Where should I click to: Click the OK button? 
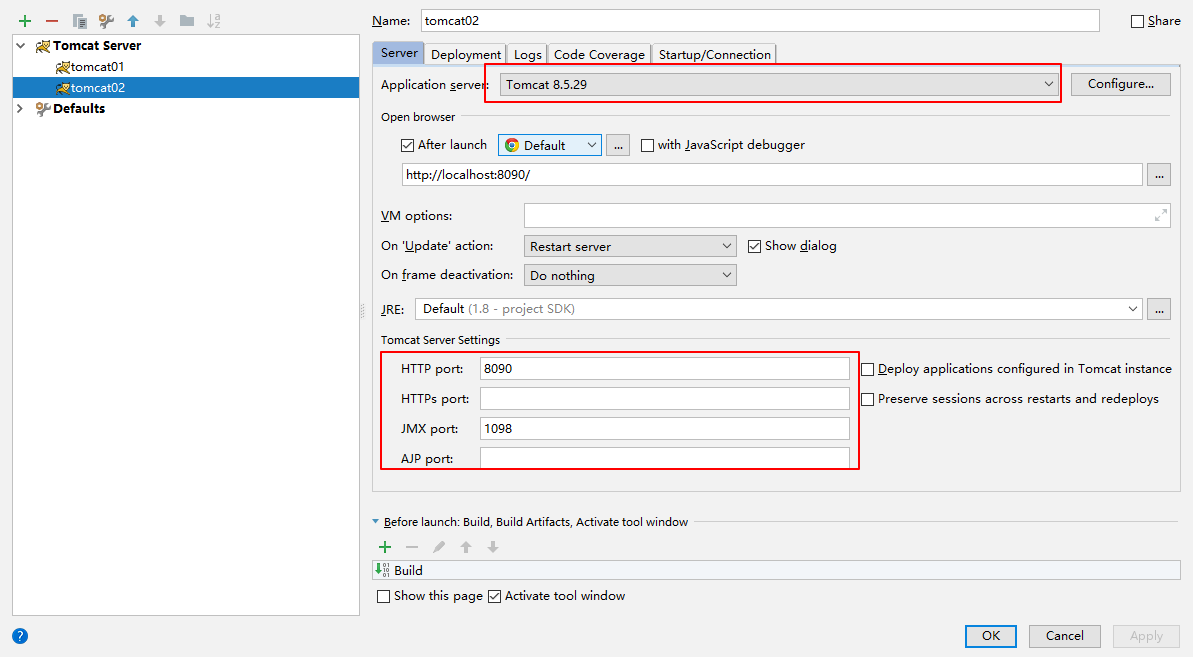990,636
